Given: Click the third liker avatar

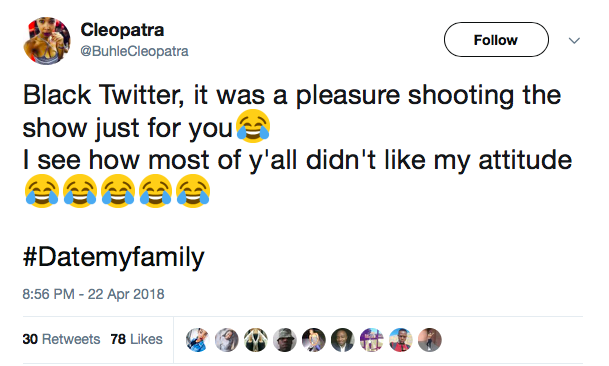Looking at the screenshot, I should click(256, 340).
